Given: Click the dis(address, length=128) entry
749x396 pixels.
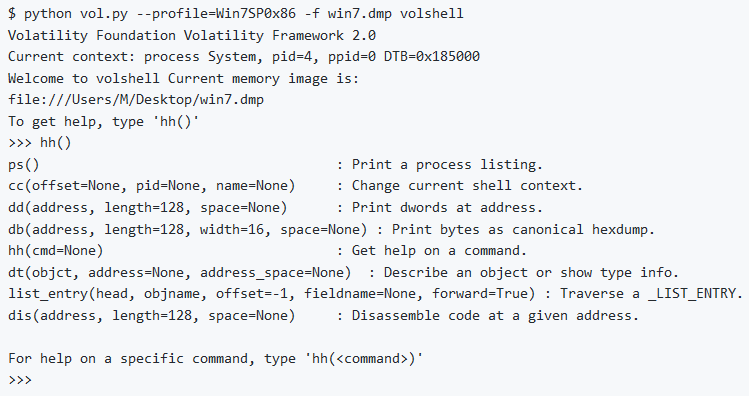Looking at the screenshot, I should [152, 315].
